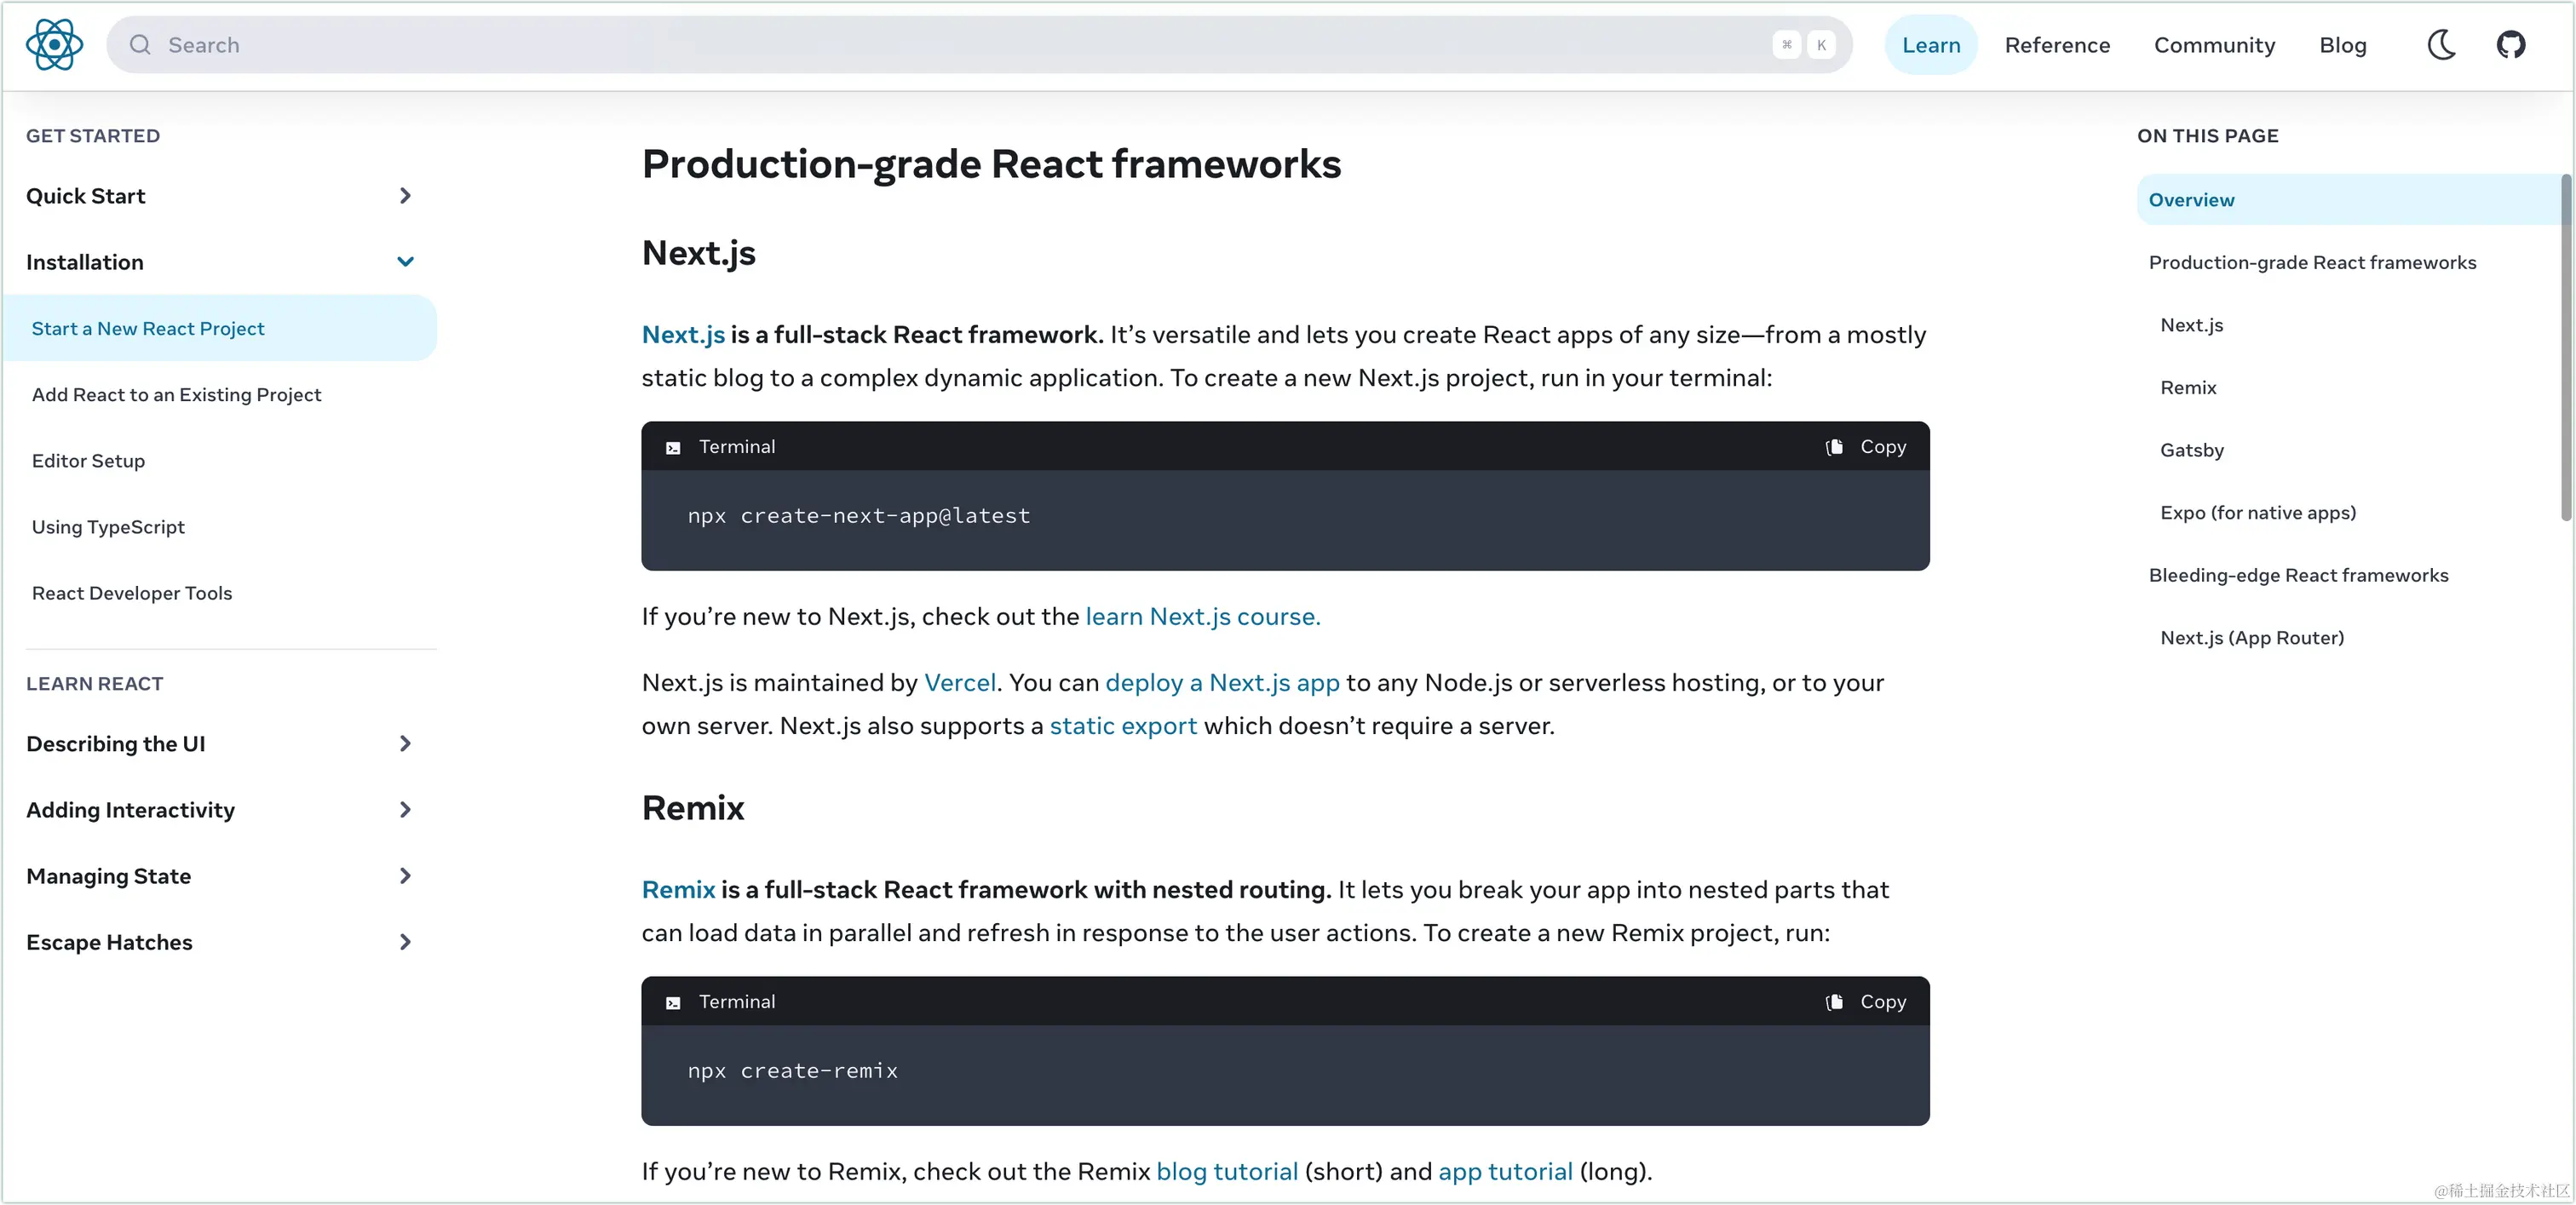Click the React logo icon

pos(54,45)
